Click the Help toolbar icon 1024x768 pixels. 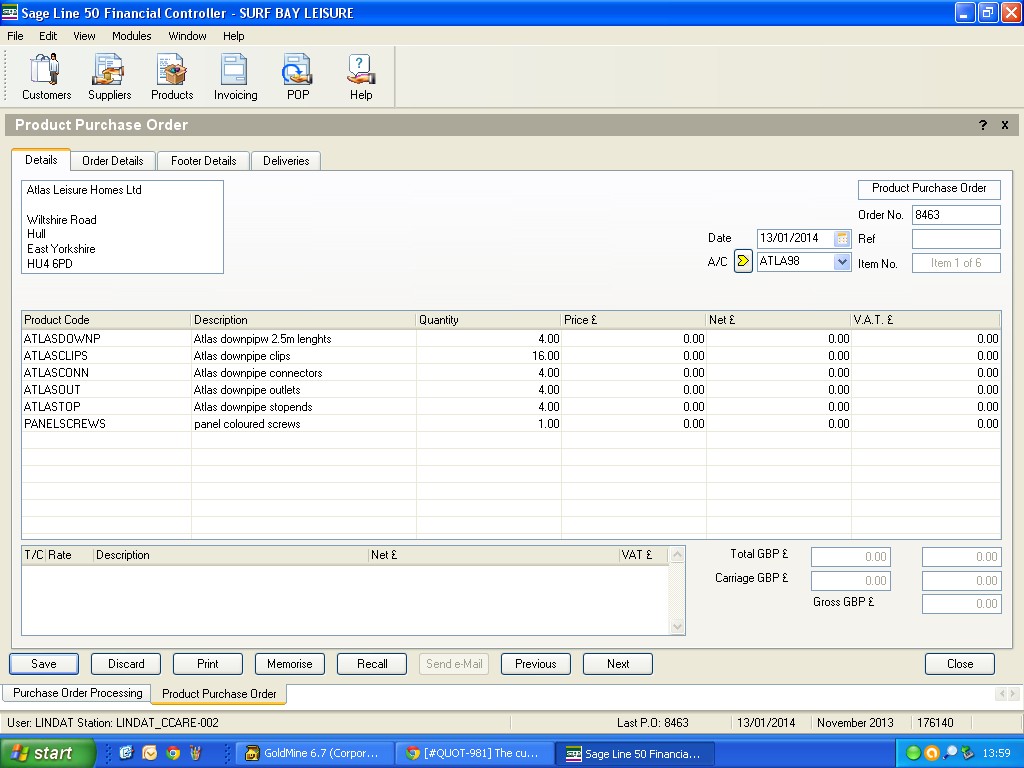tap(361, 77)
